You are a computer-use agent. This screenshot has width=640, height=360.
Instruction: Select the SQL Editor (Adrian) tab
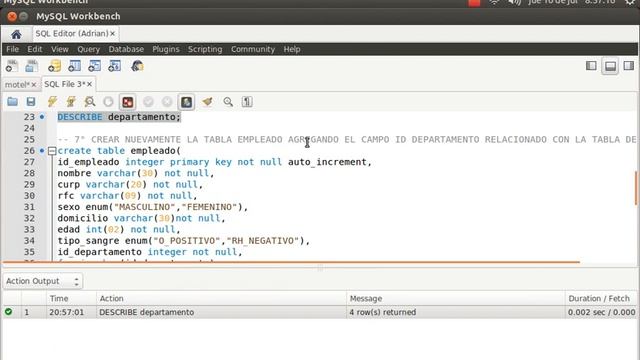coord(72,33)
